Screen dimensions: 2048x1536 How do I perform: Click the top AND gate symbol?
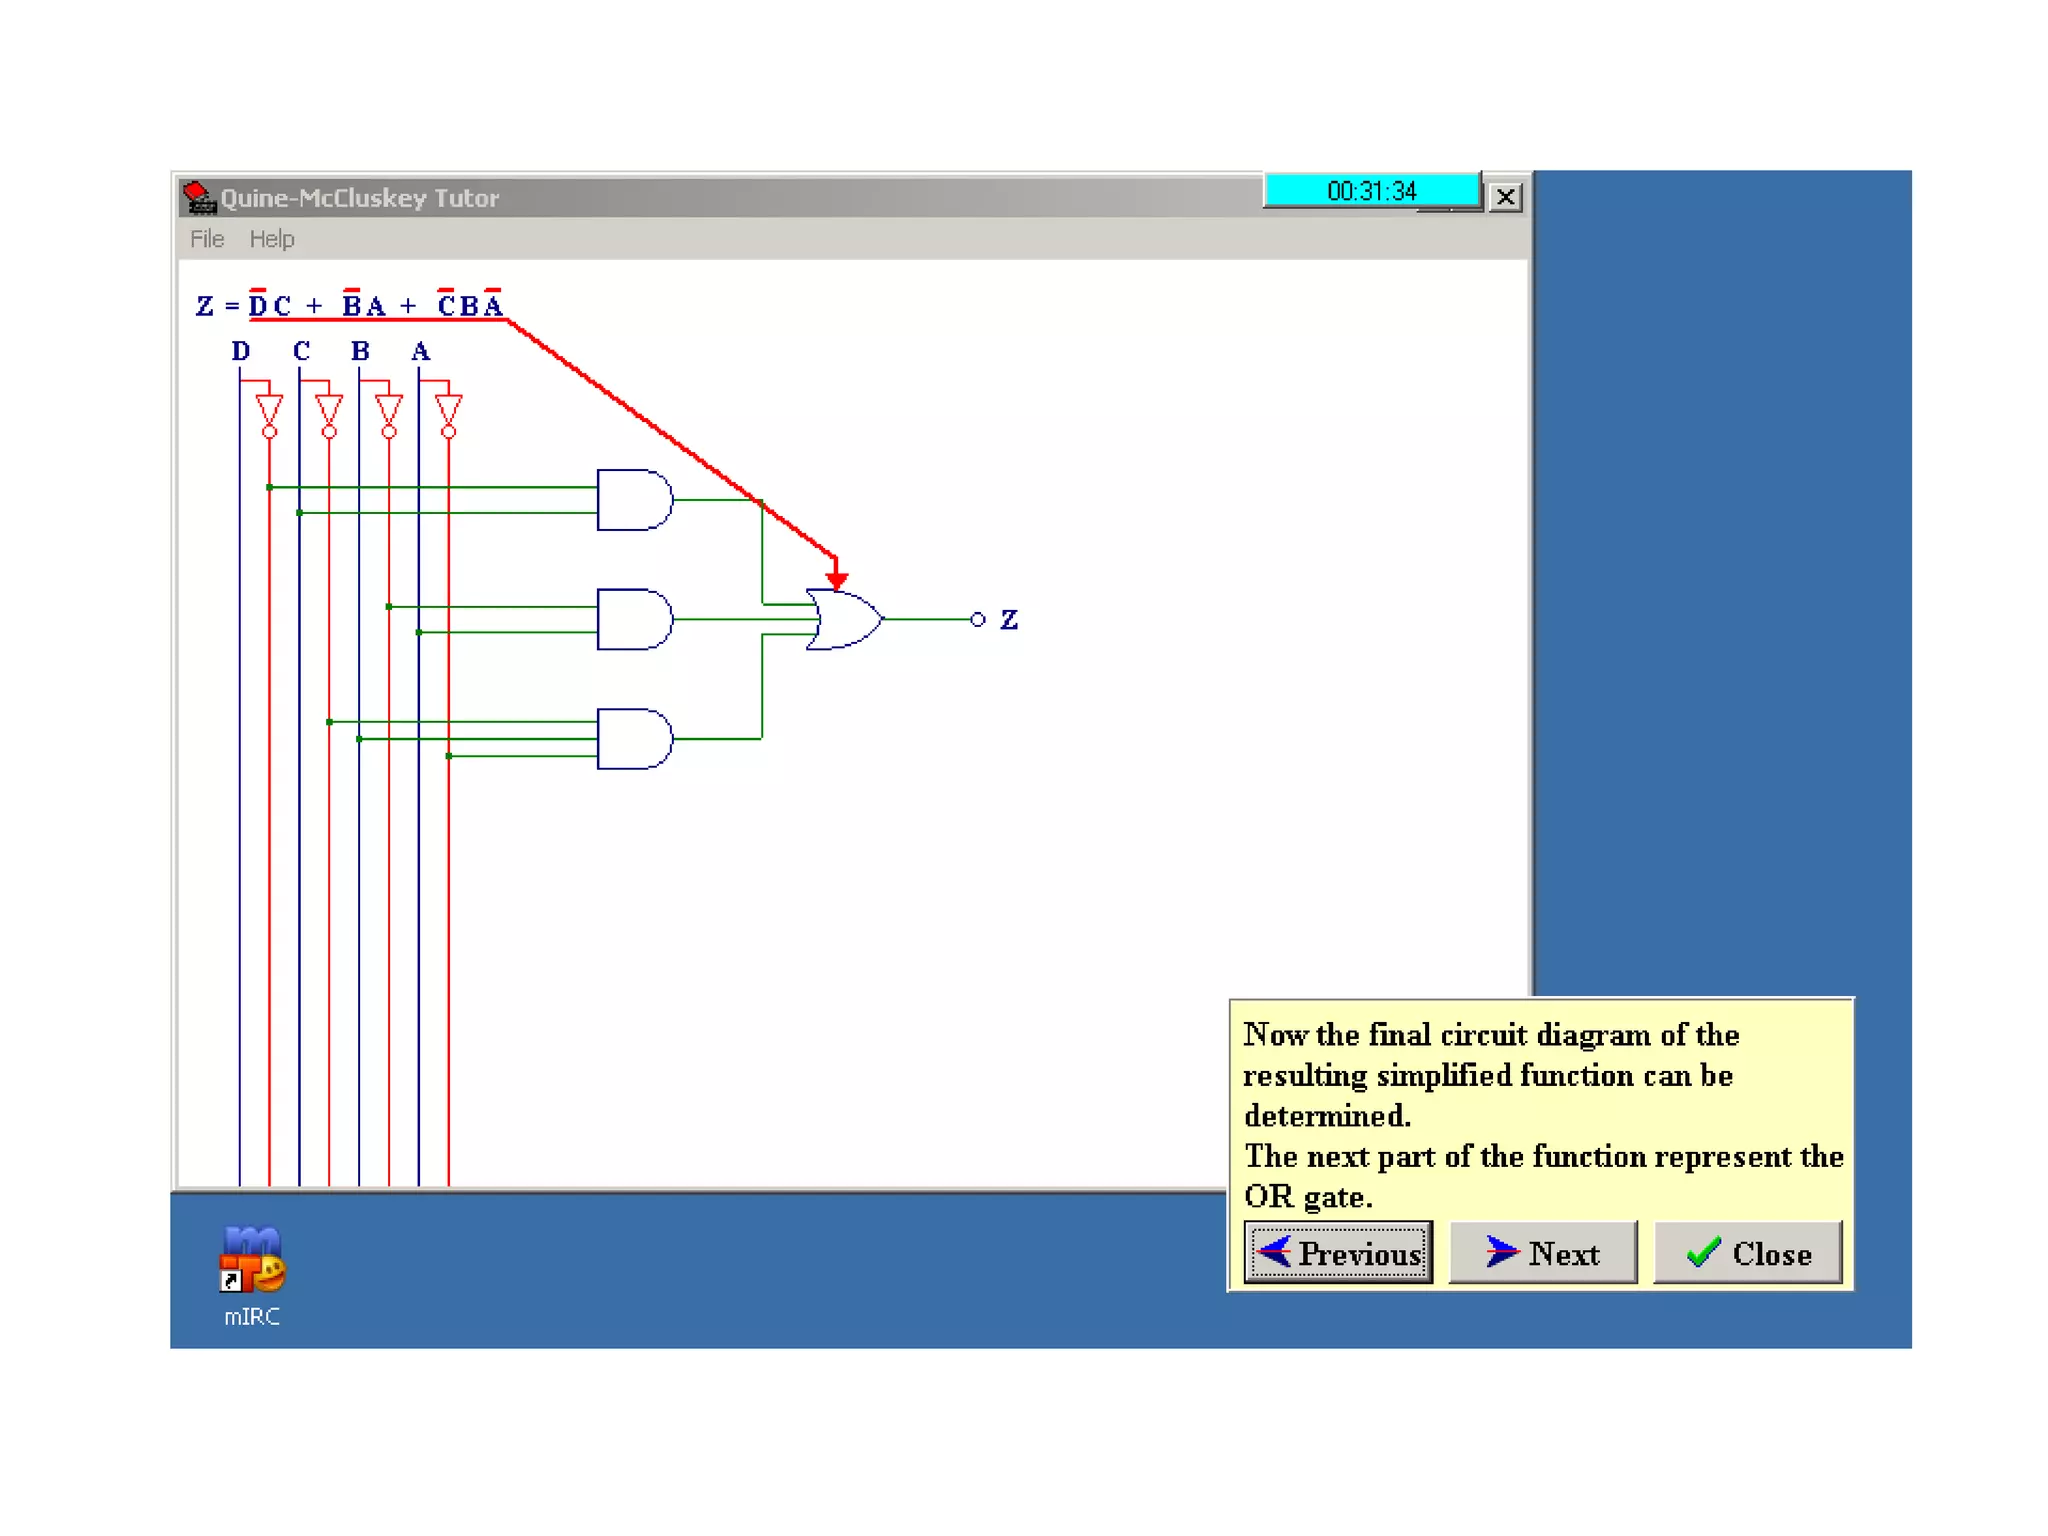633,499
